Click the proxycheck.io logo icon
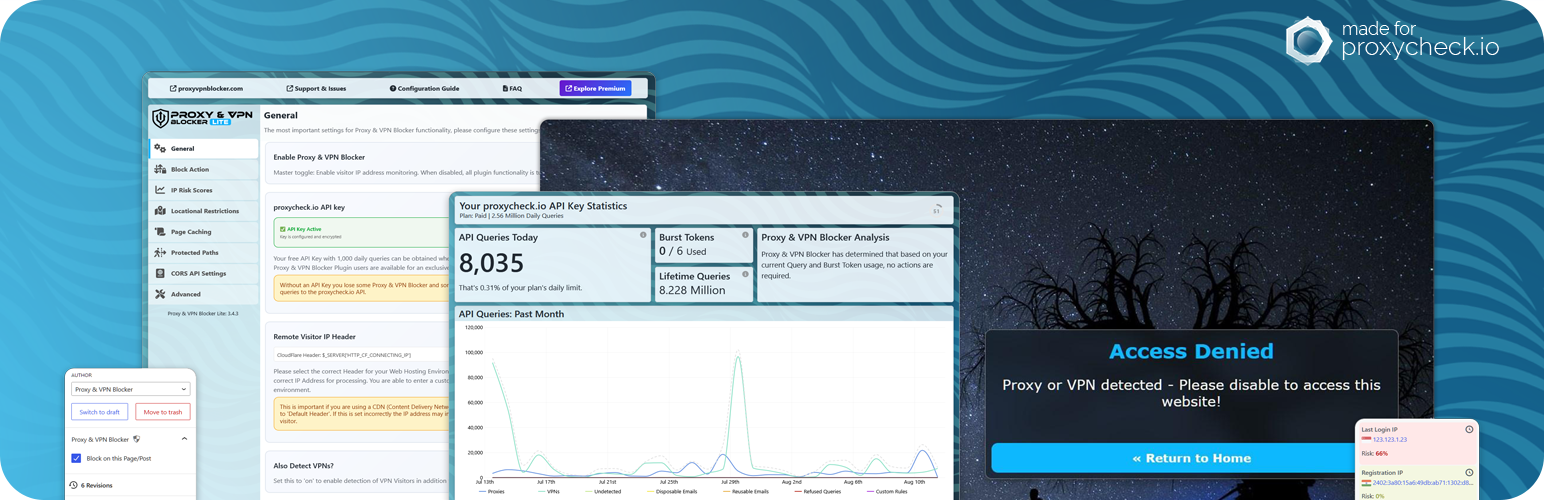This screenshot has width=1544, height=500. [1308, 40]
